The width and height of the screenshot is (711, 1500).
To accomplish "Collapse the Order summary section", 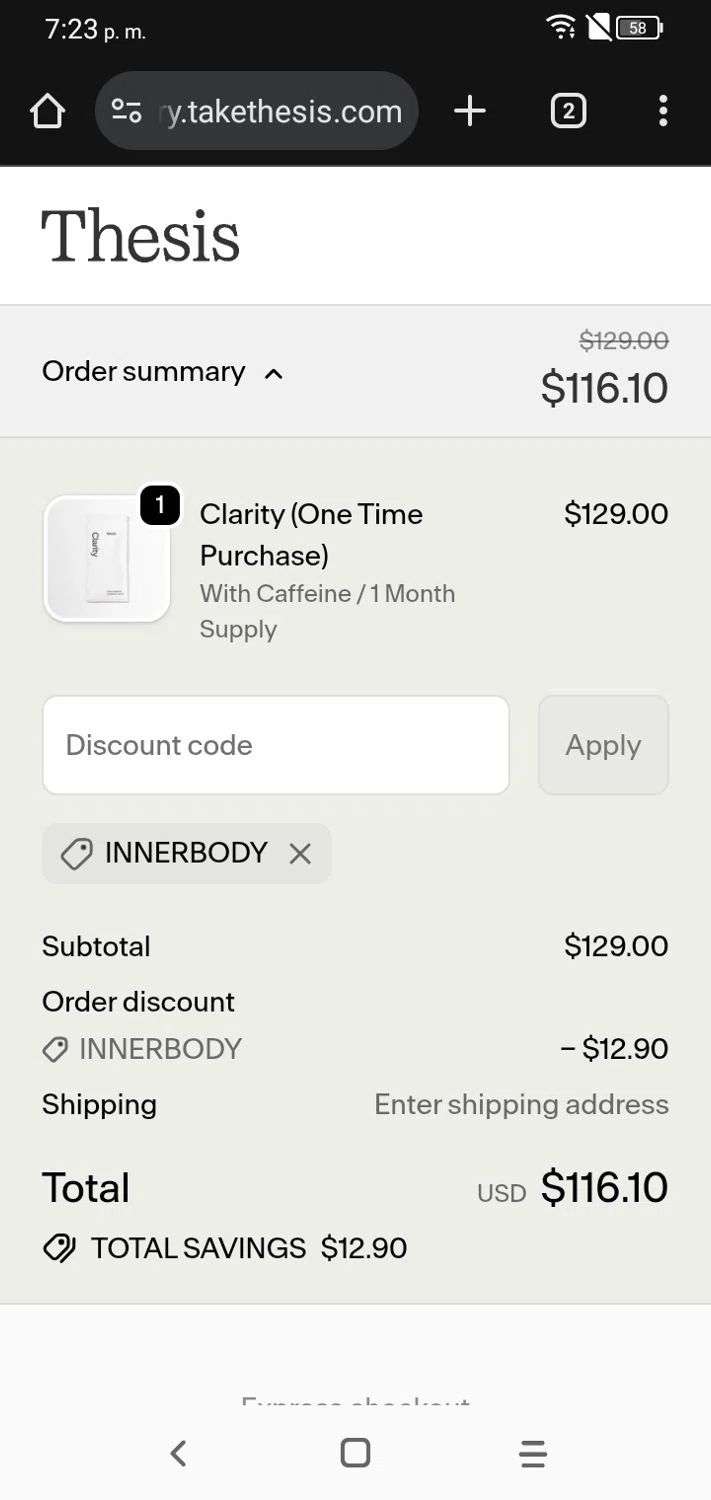I will pyautogui.click(x=162, y=372).
